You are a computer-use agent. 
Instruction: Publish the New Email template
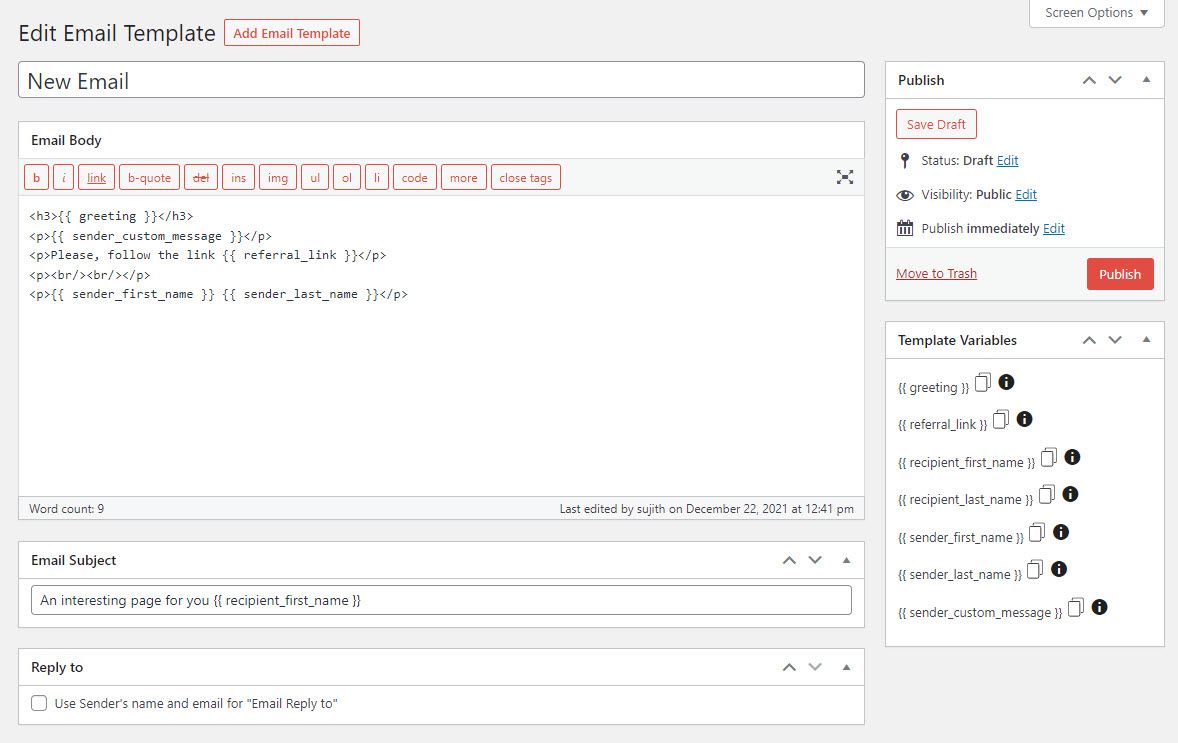coord(1120,273)
